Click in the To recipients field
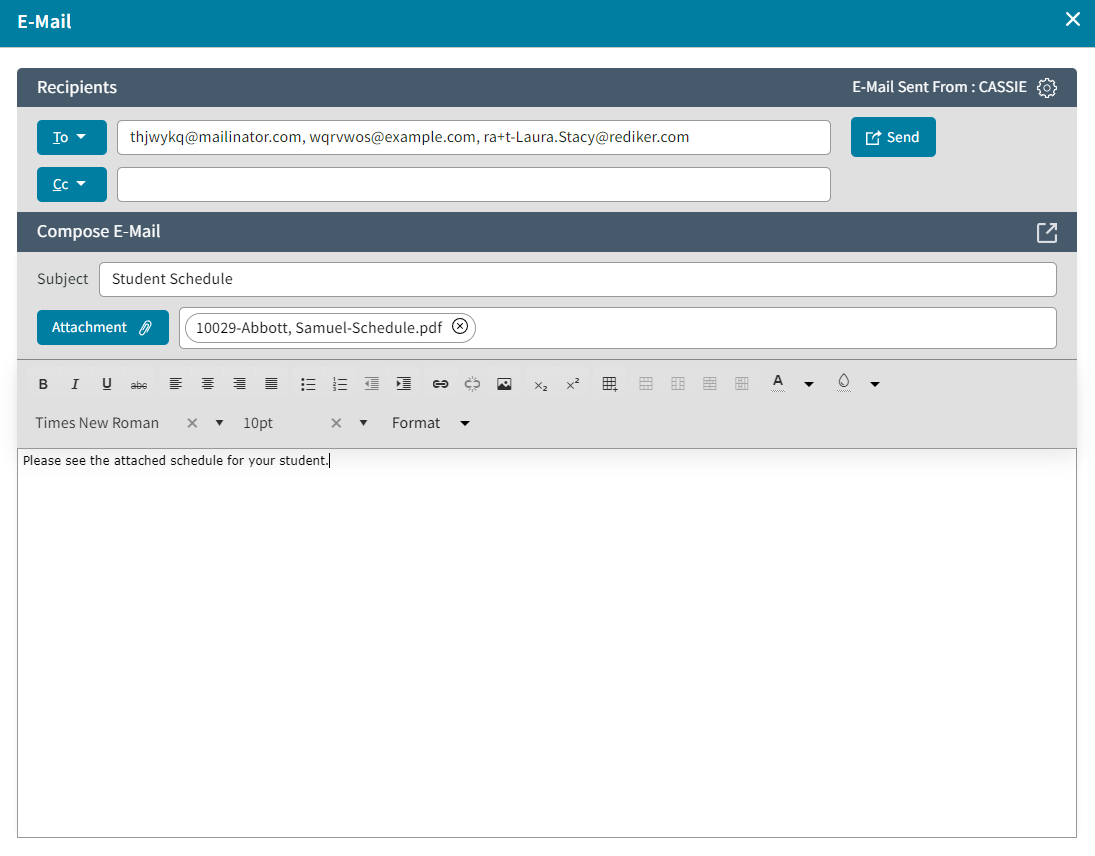The width and height of the screenshot is (1095, 856). click(473, 138)
